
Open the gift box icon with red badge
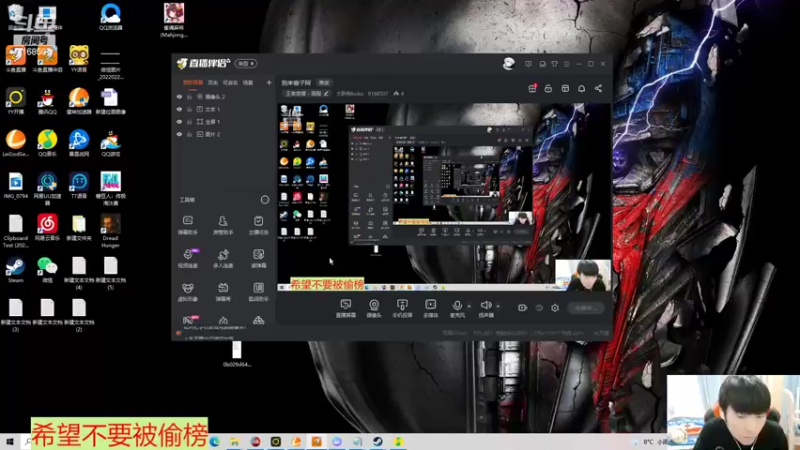coord(532,88)
